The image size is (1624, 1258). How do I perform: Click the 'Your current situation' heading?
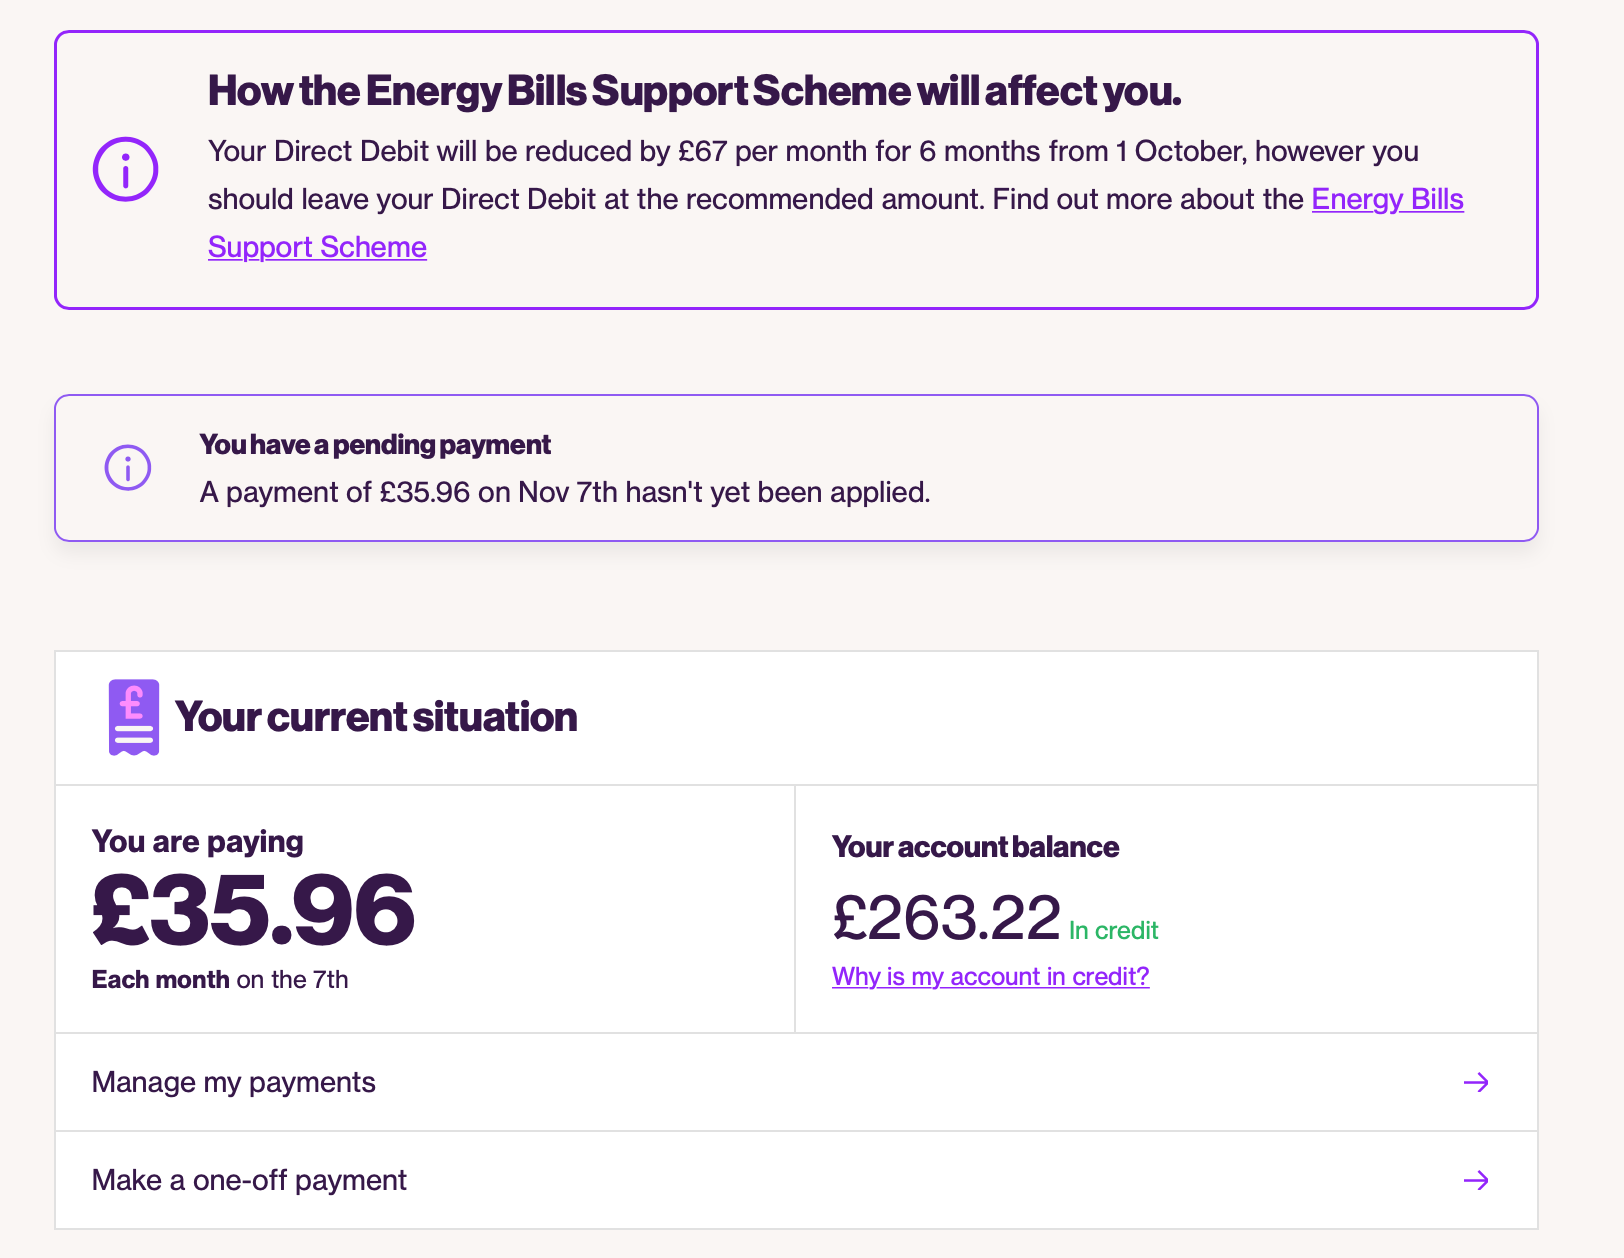376,717
